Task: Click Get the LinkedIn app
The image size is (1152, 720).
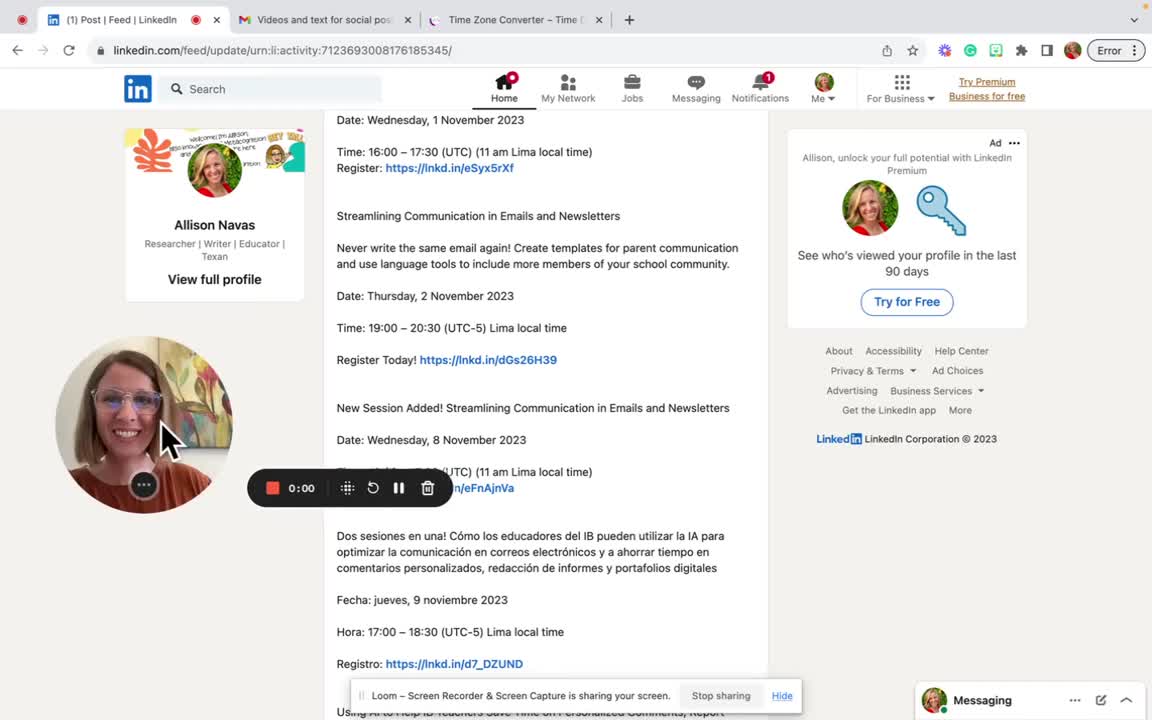Action: pyautogui.click(x=889, y=411)
